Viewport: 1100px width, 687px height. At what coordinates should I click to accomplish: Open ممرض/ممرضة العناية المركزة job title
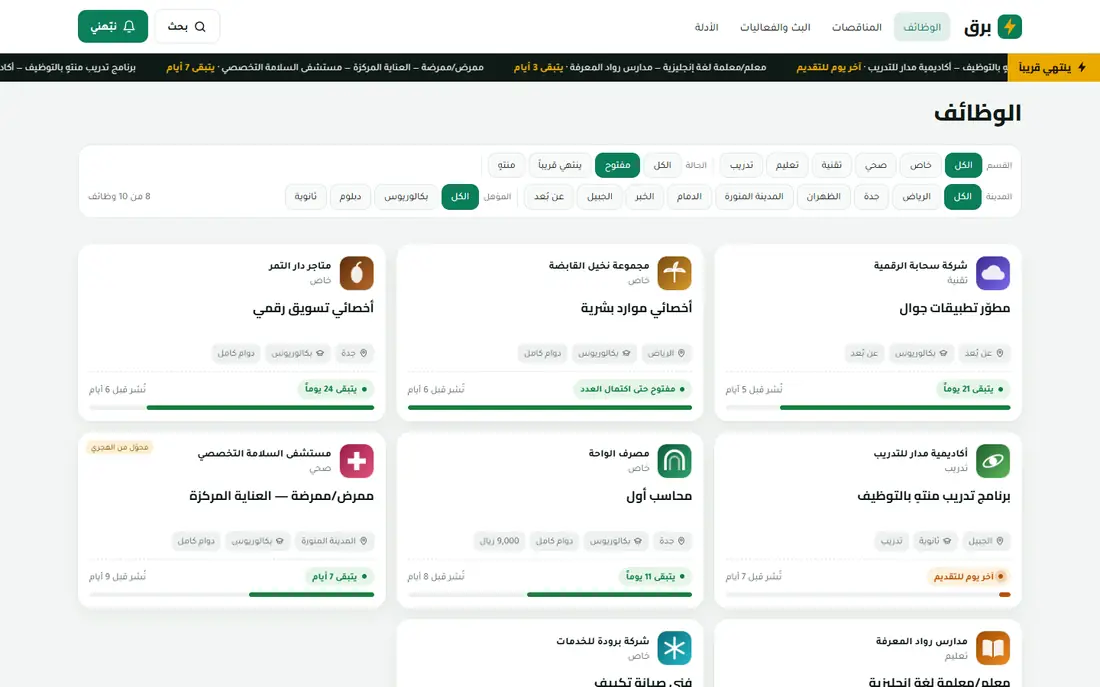coord(281,496)
